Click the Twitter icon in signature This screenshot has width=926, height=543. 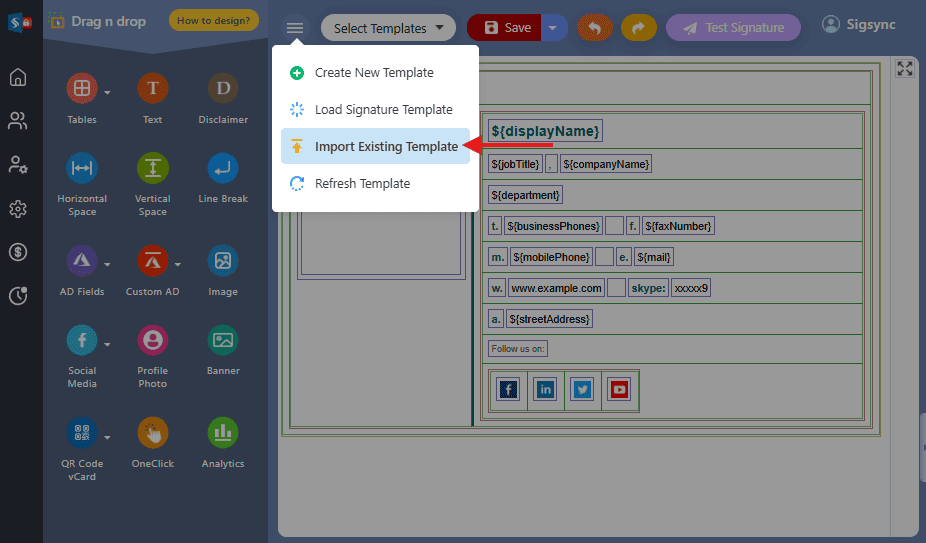[582, 389]
